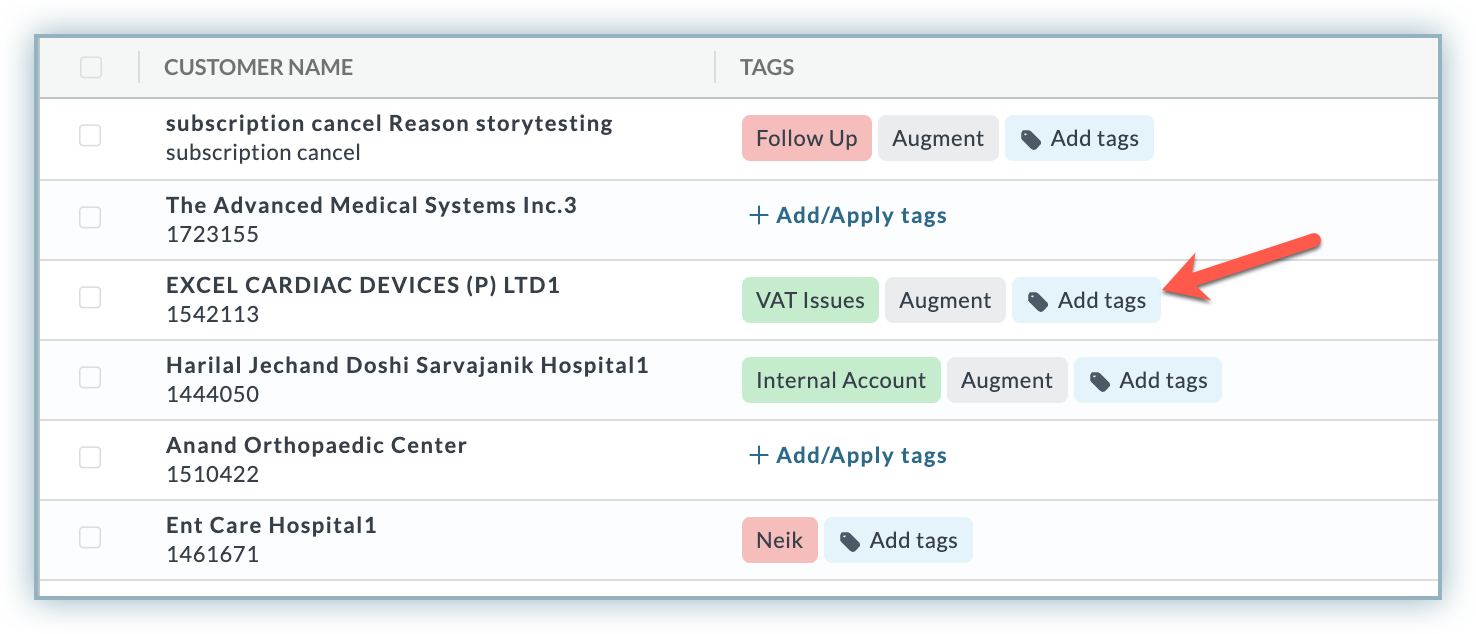Click the Follow Up tag

click(x=807, y=138)
